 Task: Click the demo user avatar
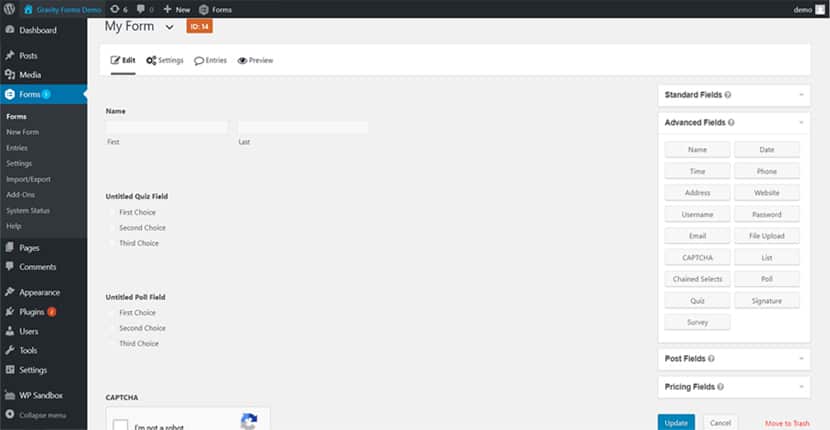[x=819, y=10]
